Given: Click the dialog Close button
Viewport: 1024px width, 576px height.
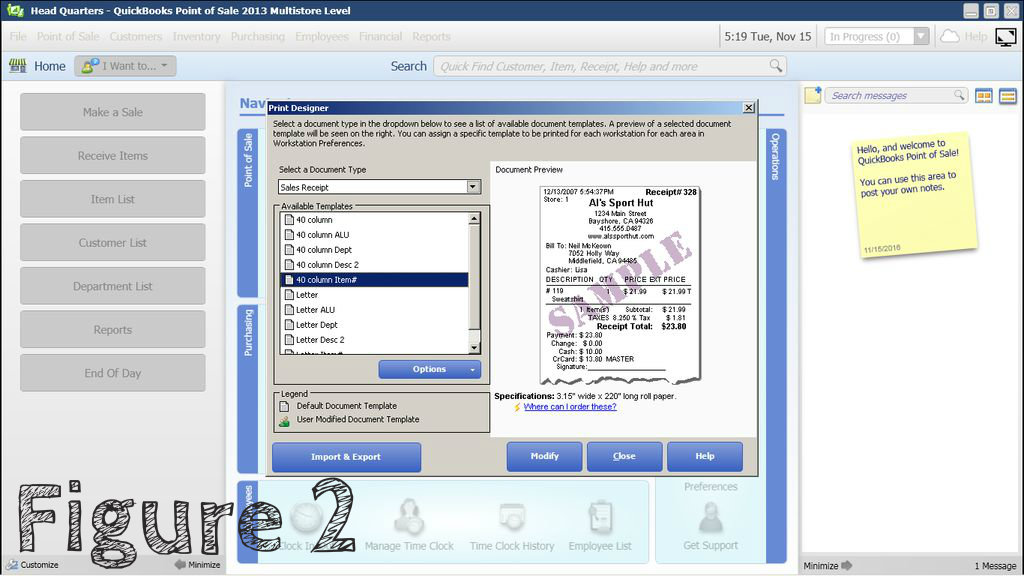Looking at the screenshot, I should point(624,456).
